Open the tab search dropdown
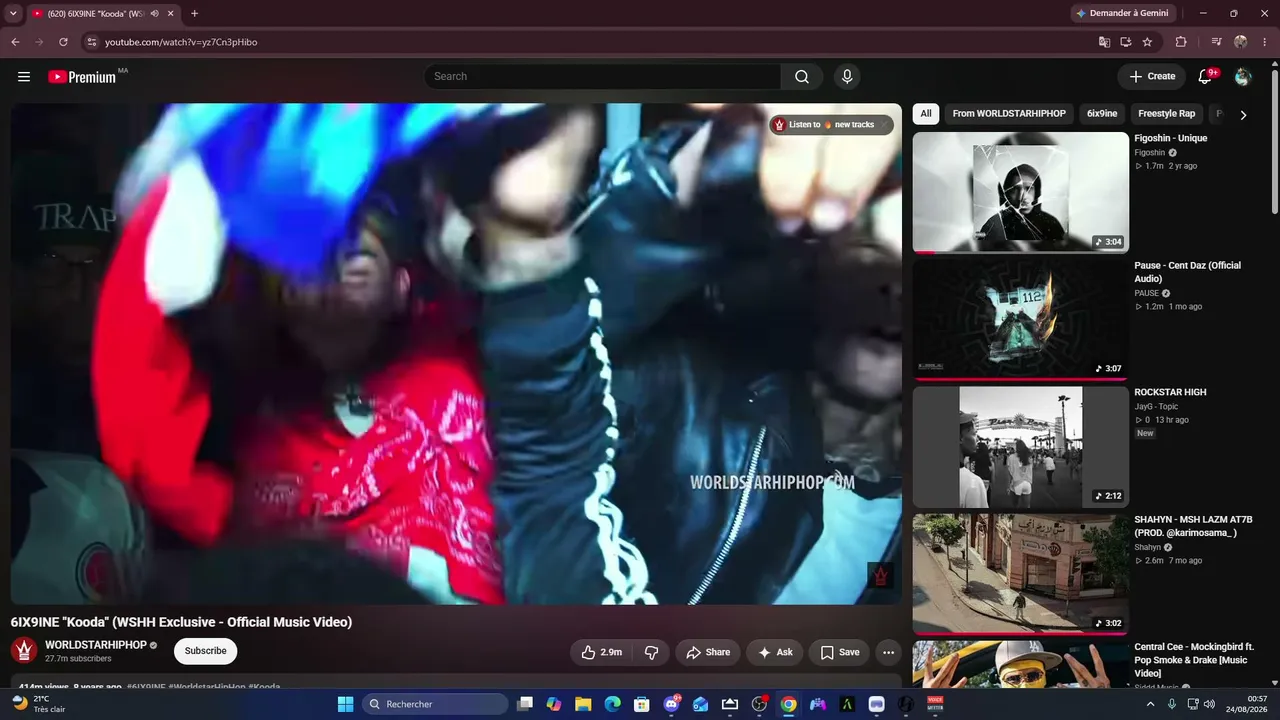 [x=13, y=14]
